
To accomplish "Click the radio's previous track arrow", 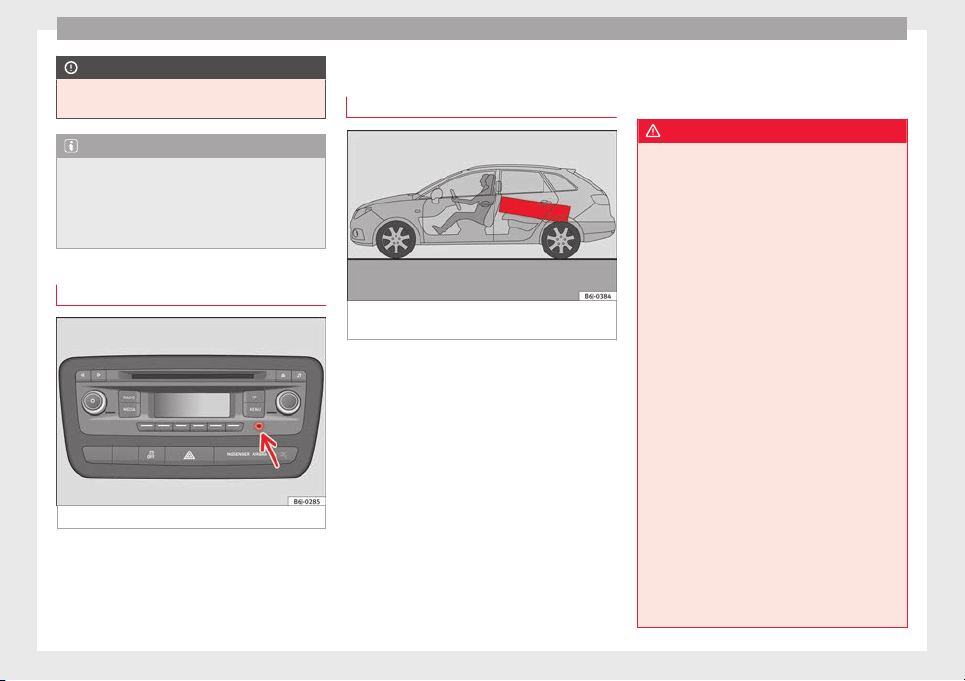I will tap(83, 375).
